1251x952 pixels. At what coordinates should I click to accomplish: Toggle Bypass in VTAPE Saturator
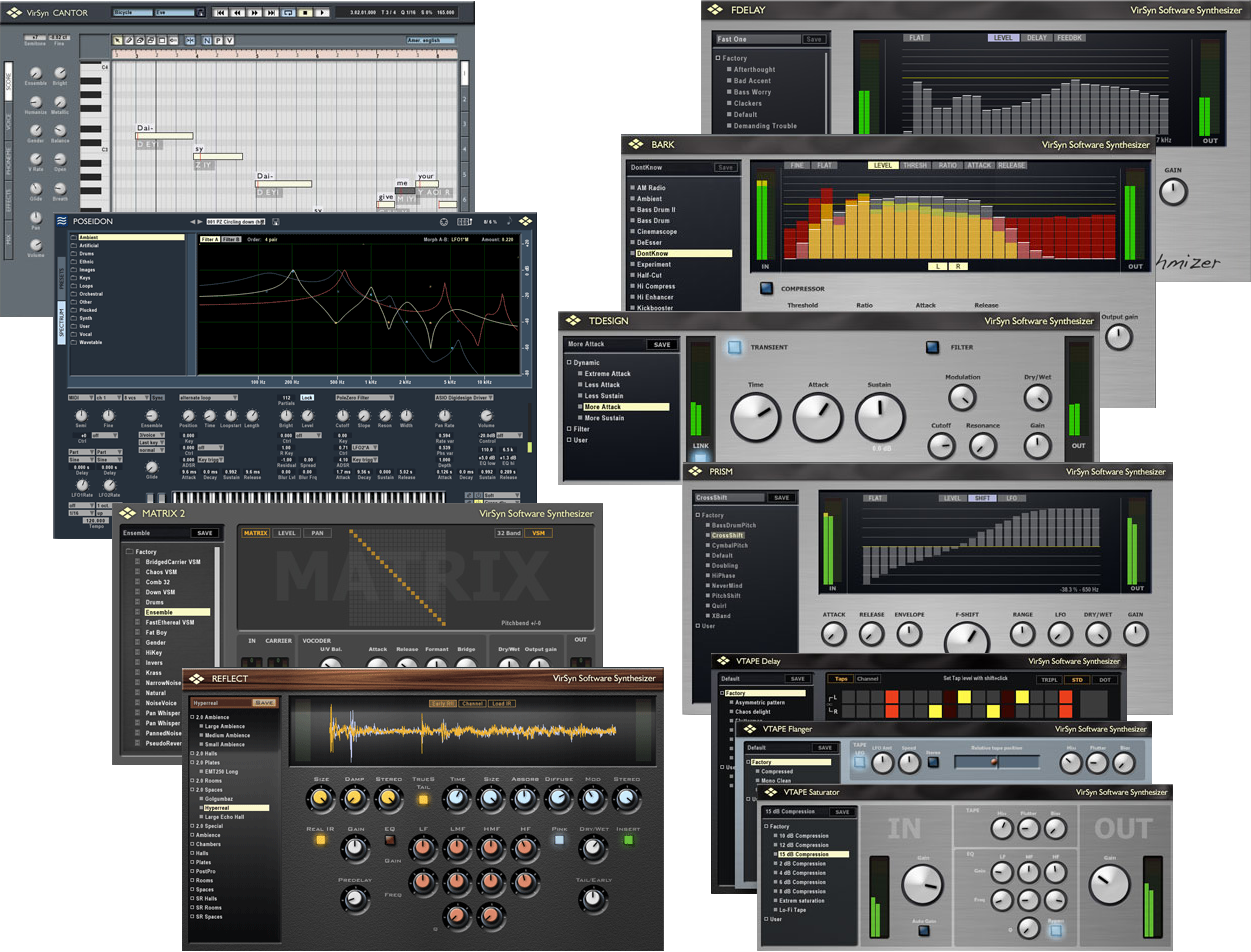coord(1056,930)
